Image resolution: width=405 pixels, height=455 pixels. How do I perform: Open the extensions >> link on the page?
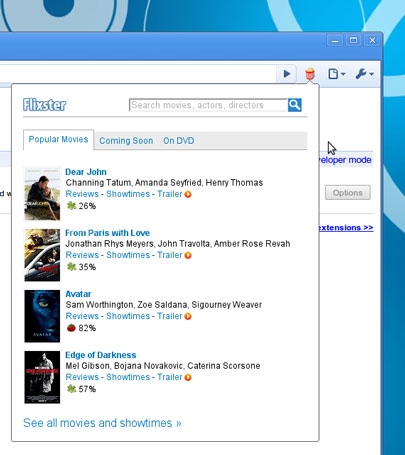[x=346, y=228]
